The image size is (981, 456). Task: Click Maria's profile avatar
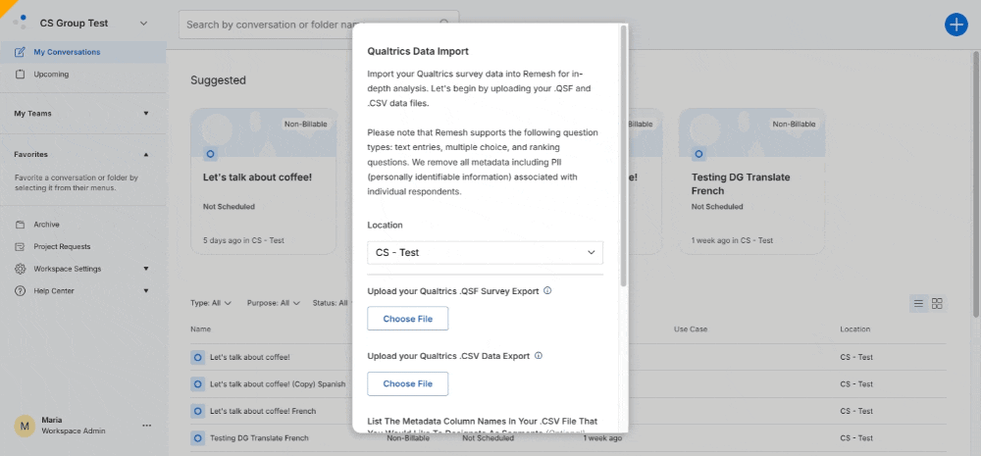[x=24, y=426]
